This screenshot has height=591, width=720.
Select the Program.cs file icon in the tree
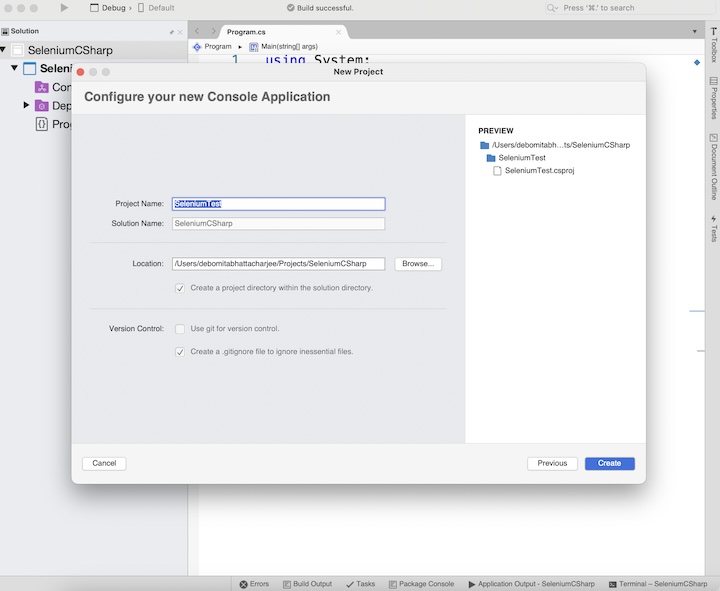pyautogui.click(x=42, y=124)
